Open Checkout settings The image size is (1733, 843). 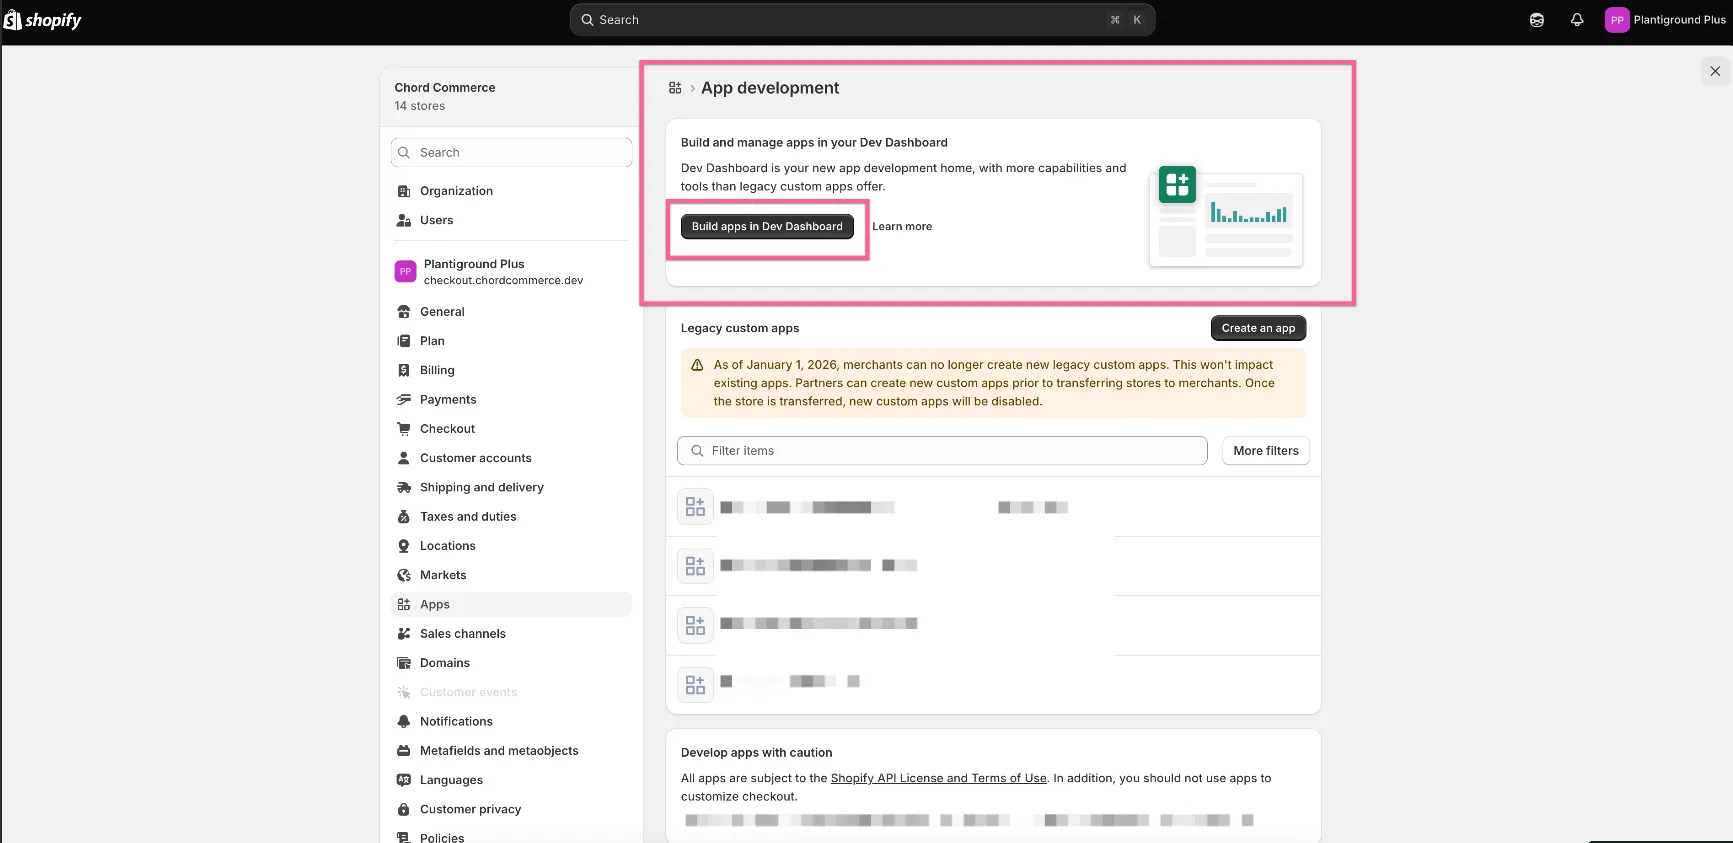pos(511,429)
